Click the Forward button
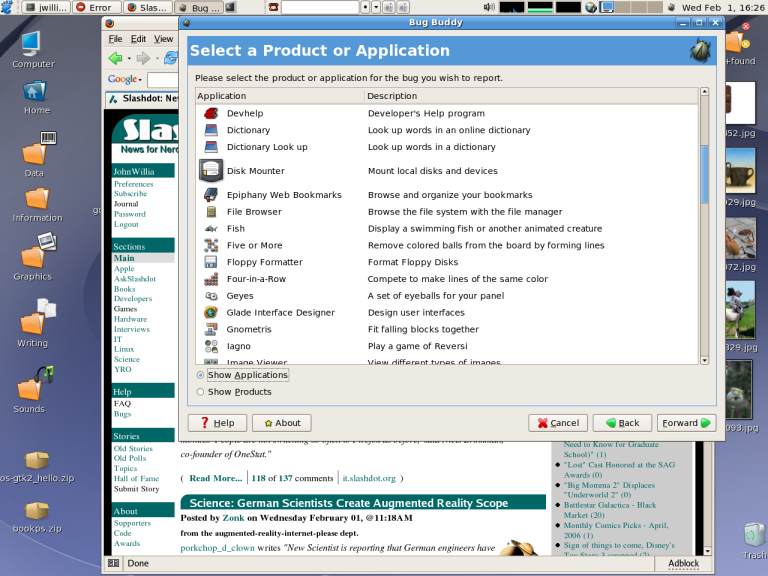The height and width of the screenshot is (576, 768). point(686,423)
